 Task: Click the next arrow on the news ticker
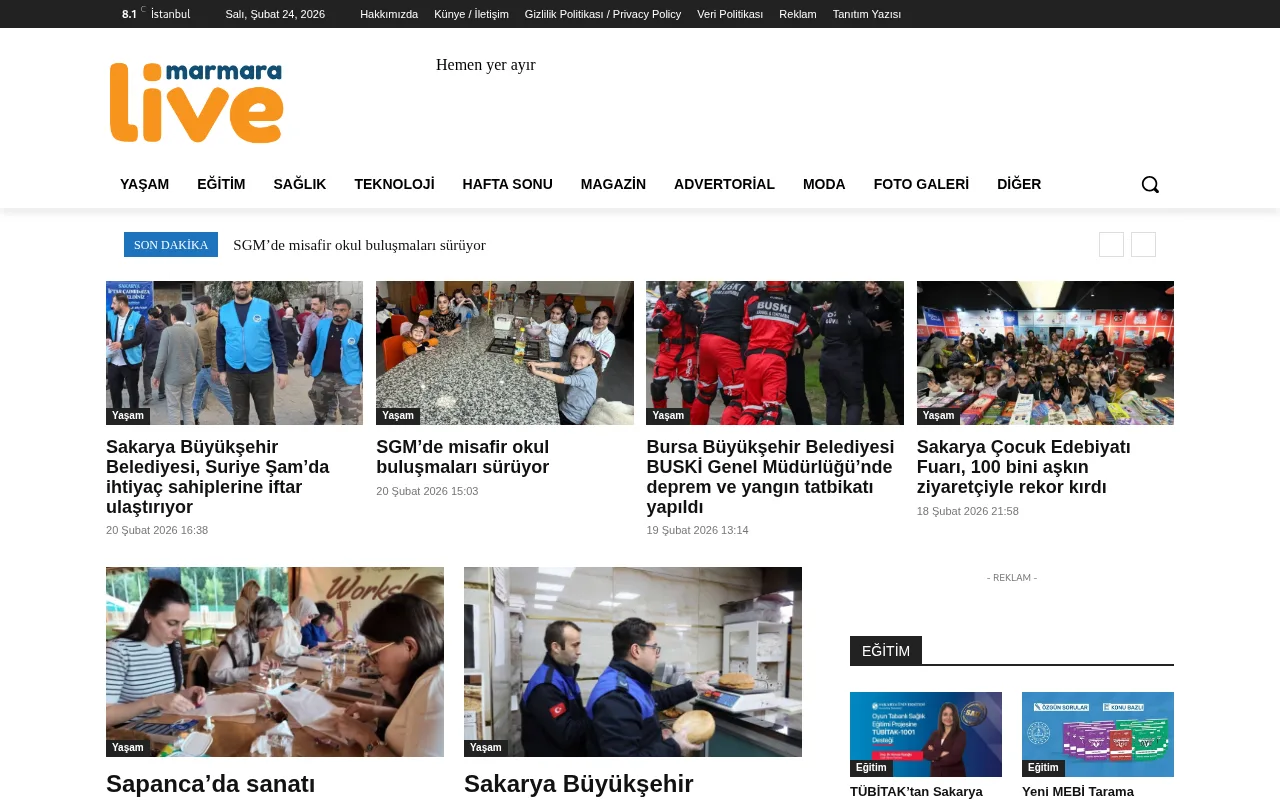coord(1143,244)
